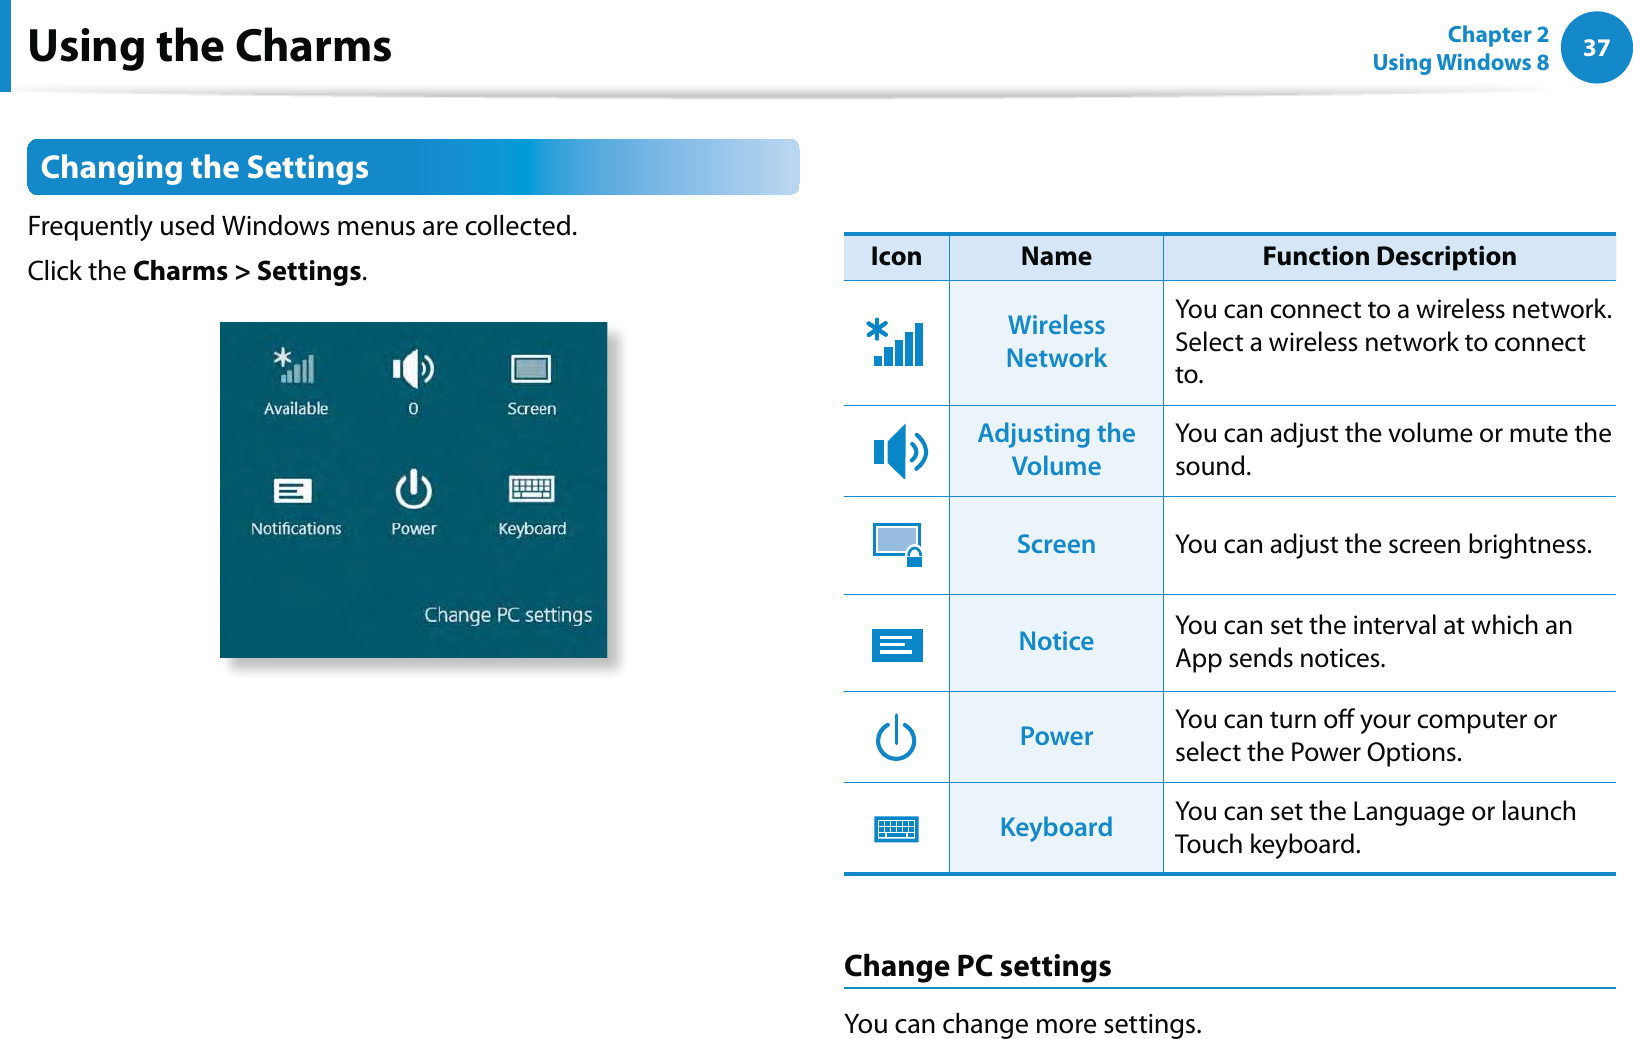Click the Power name link
Image resolution: width=1633 pixels, height=1039 pixels.
(x=1056, y=736)
